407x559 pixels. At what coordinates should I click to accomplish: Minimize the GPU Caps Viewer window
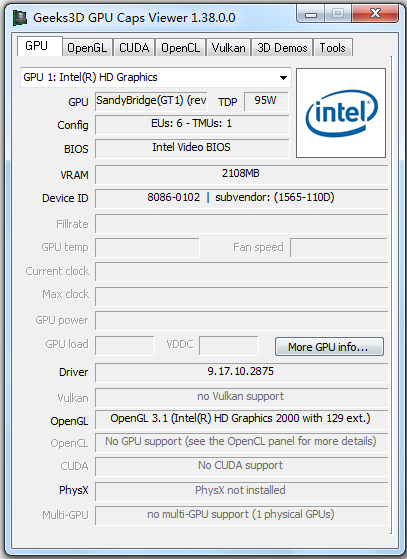pos(311,14)
